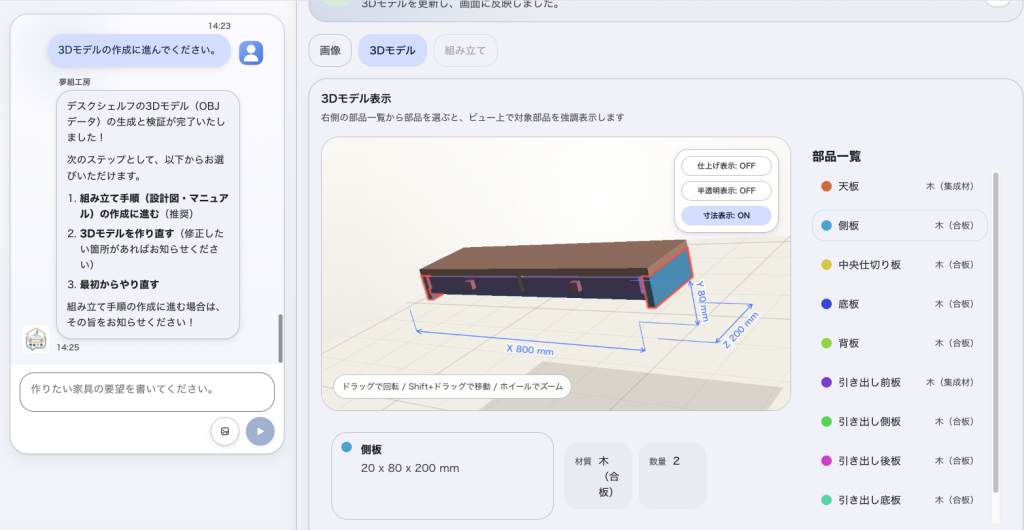Click the 夢組工房 assistant avatar icon

36,339
